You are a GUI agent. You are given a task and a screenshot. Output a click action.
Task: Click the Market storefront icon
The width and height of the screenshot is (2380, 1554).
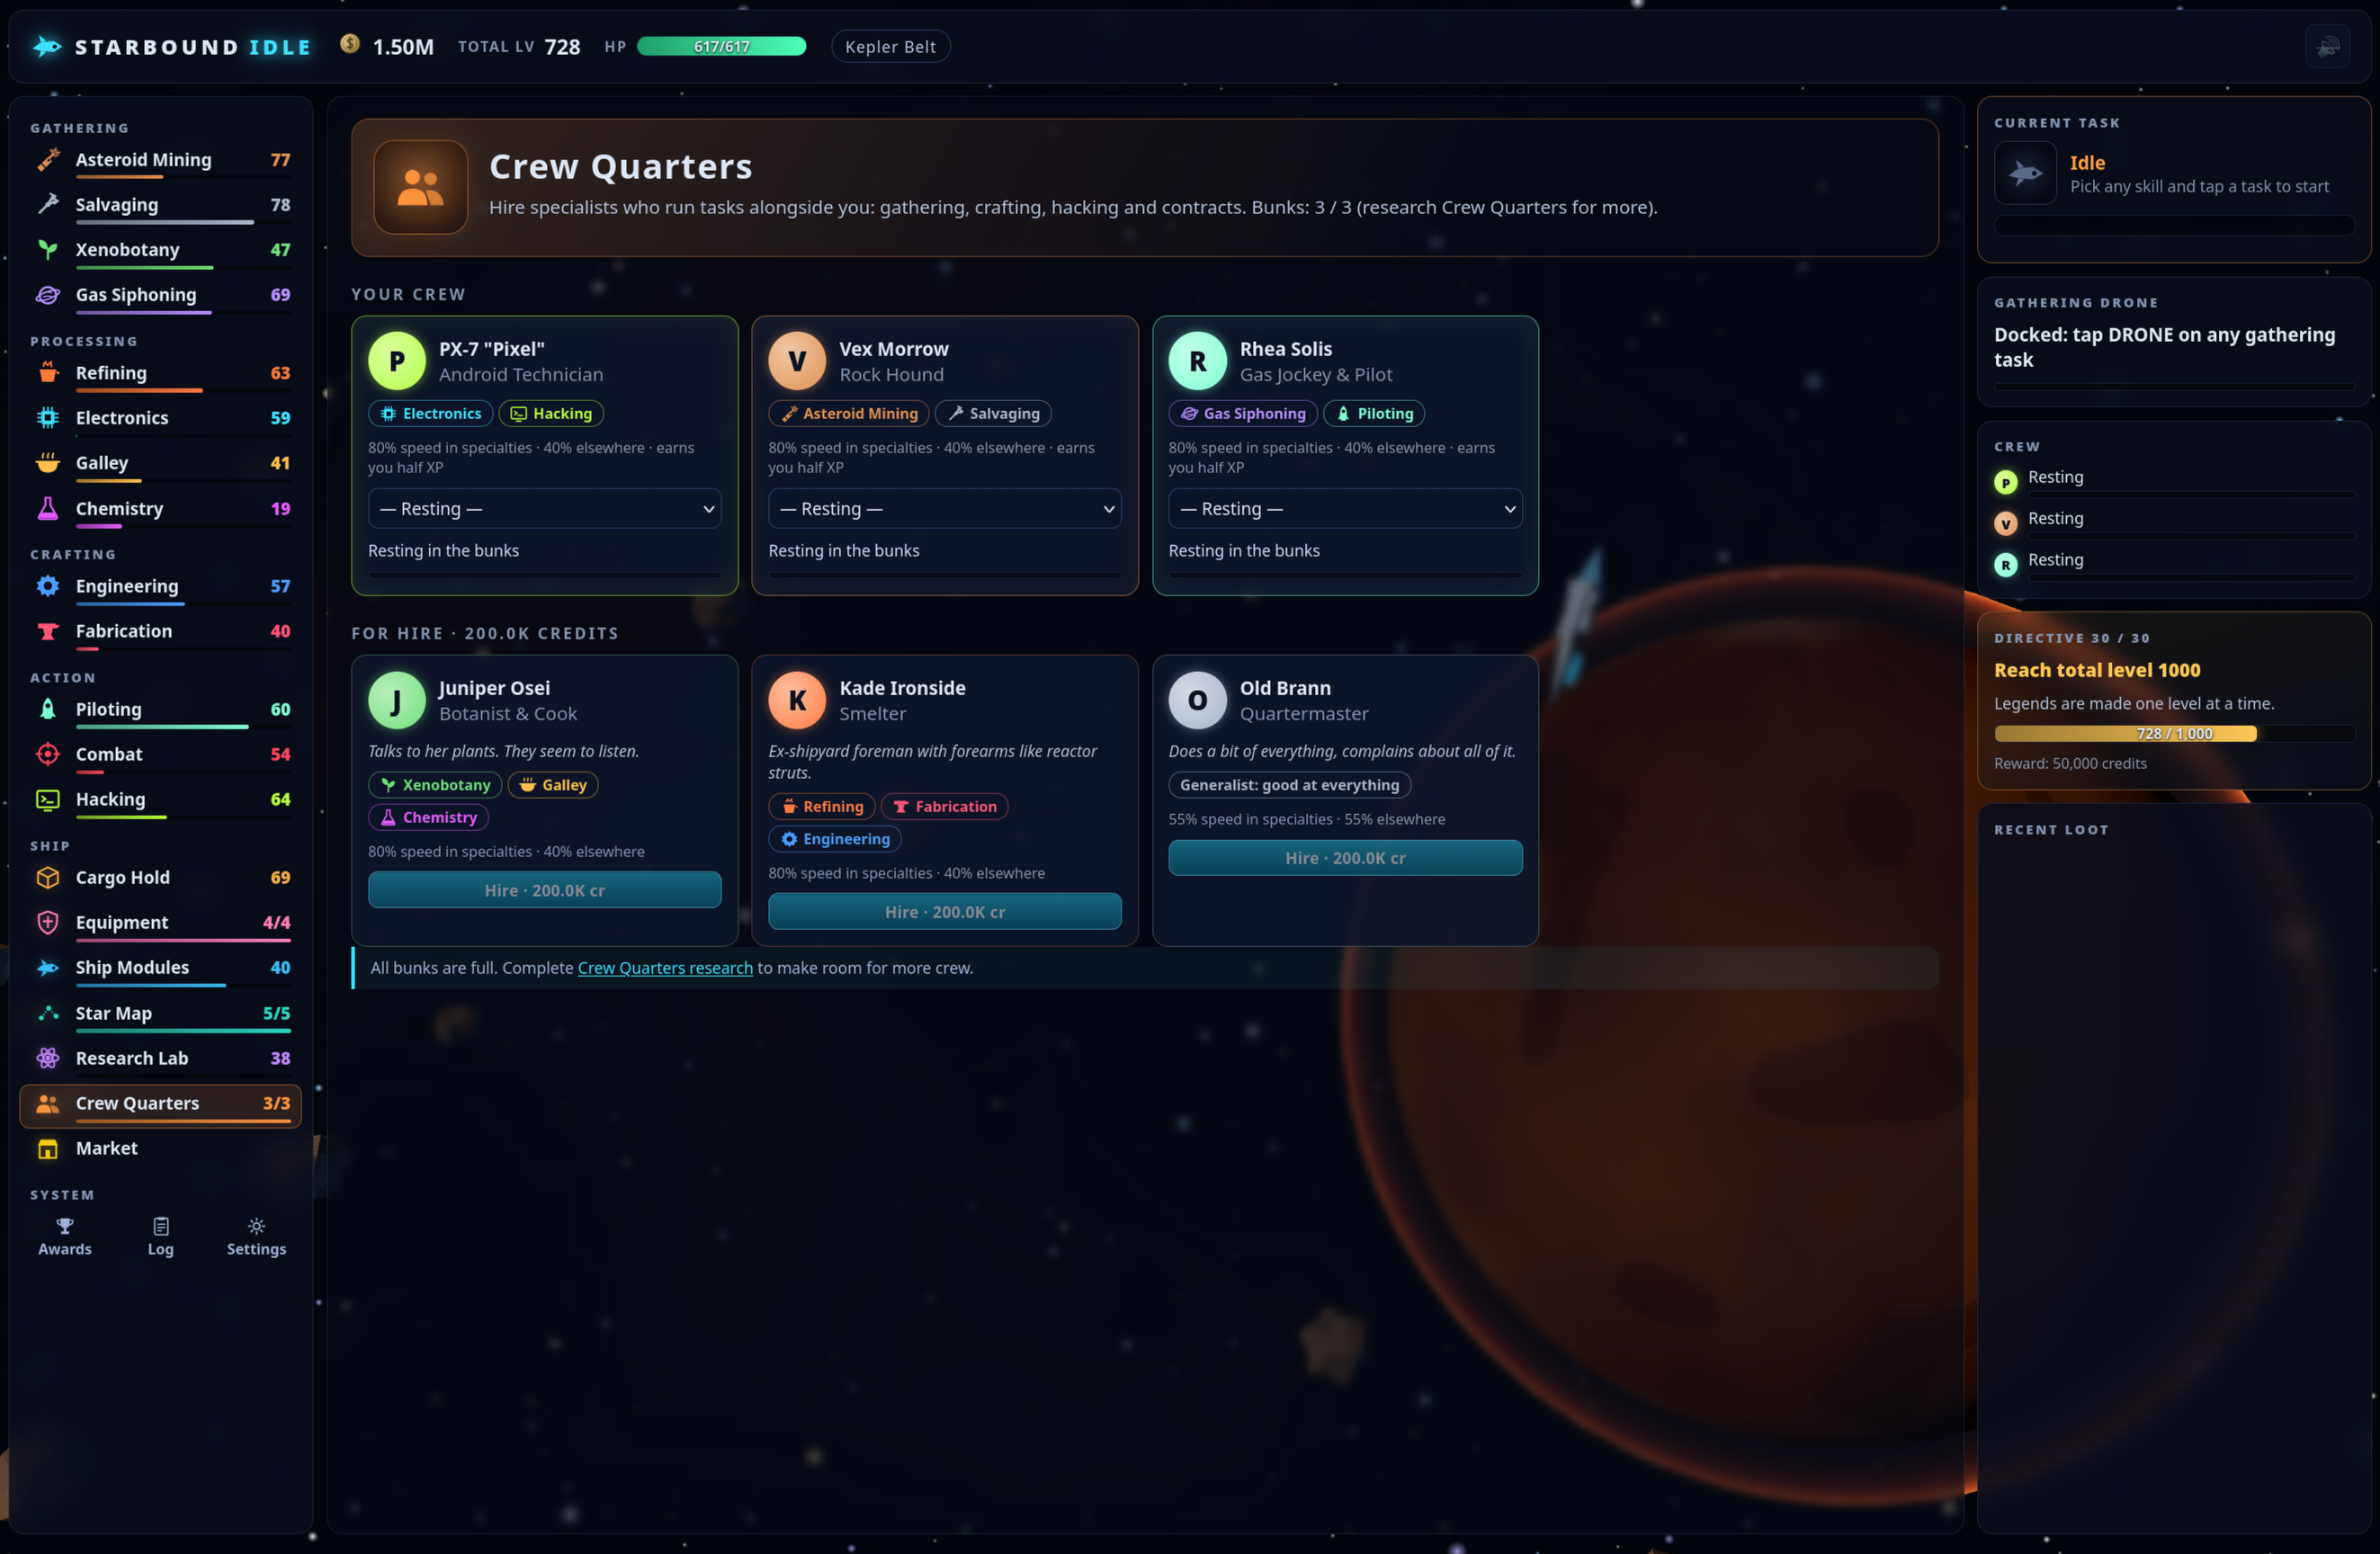pyautogui.click(x=48, y=1148)
